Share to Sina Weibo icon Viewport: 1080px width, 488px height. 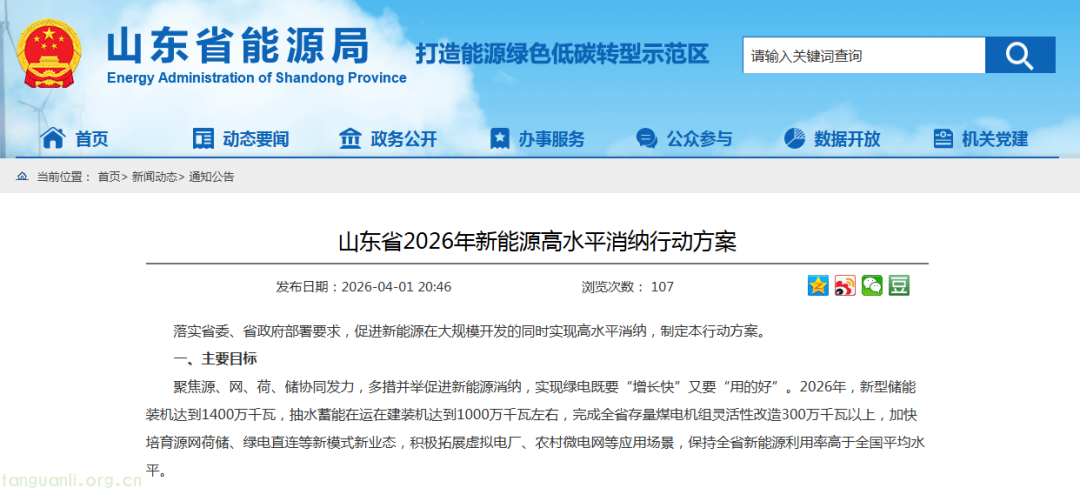845,286
